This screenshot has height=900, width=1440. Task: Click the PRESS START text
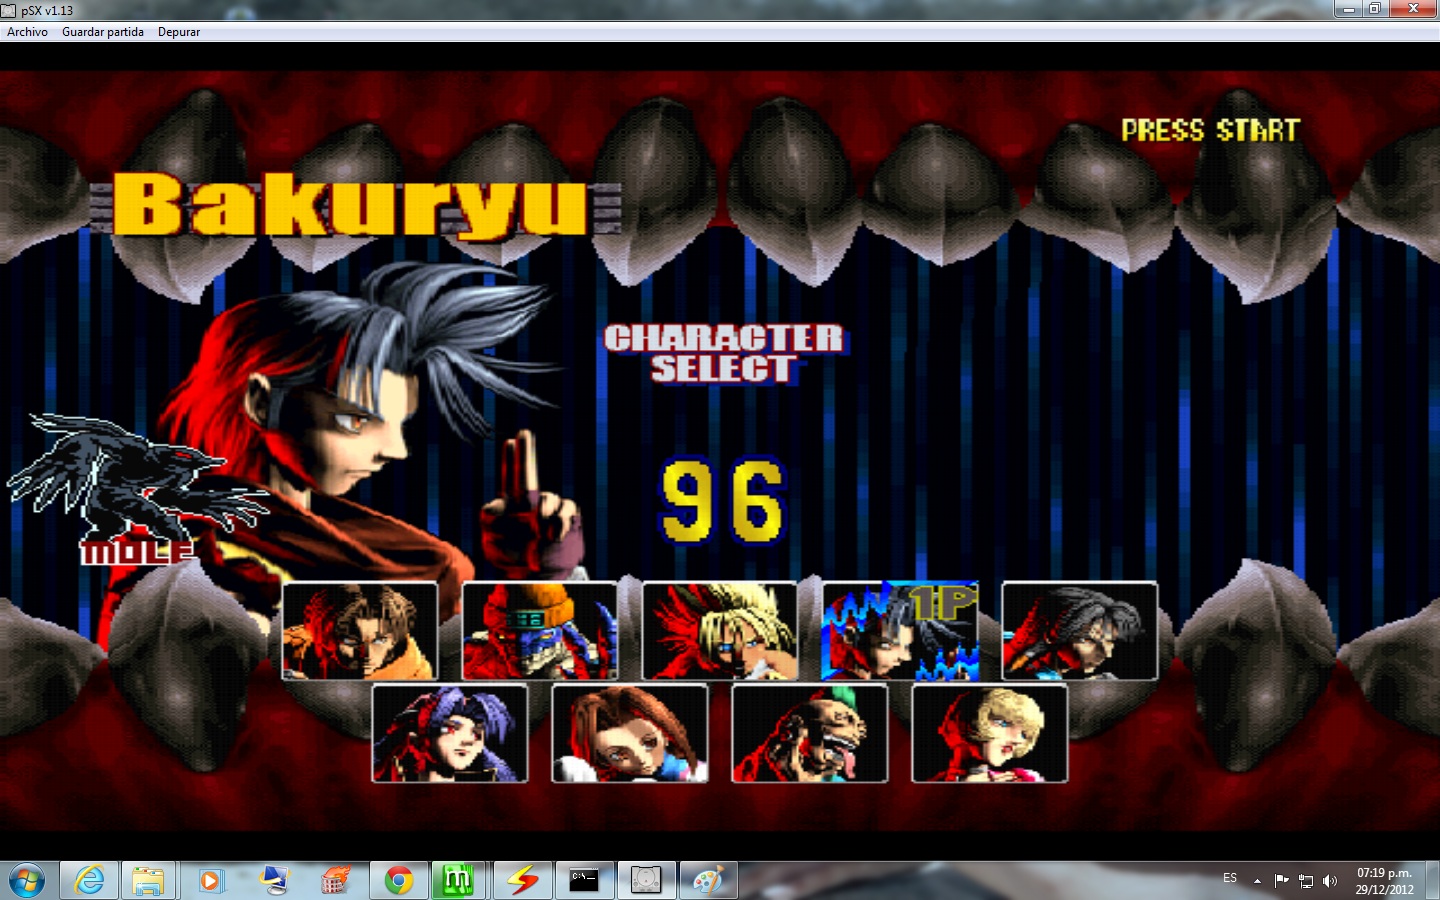[x=1210, y=130]
